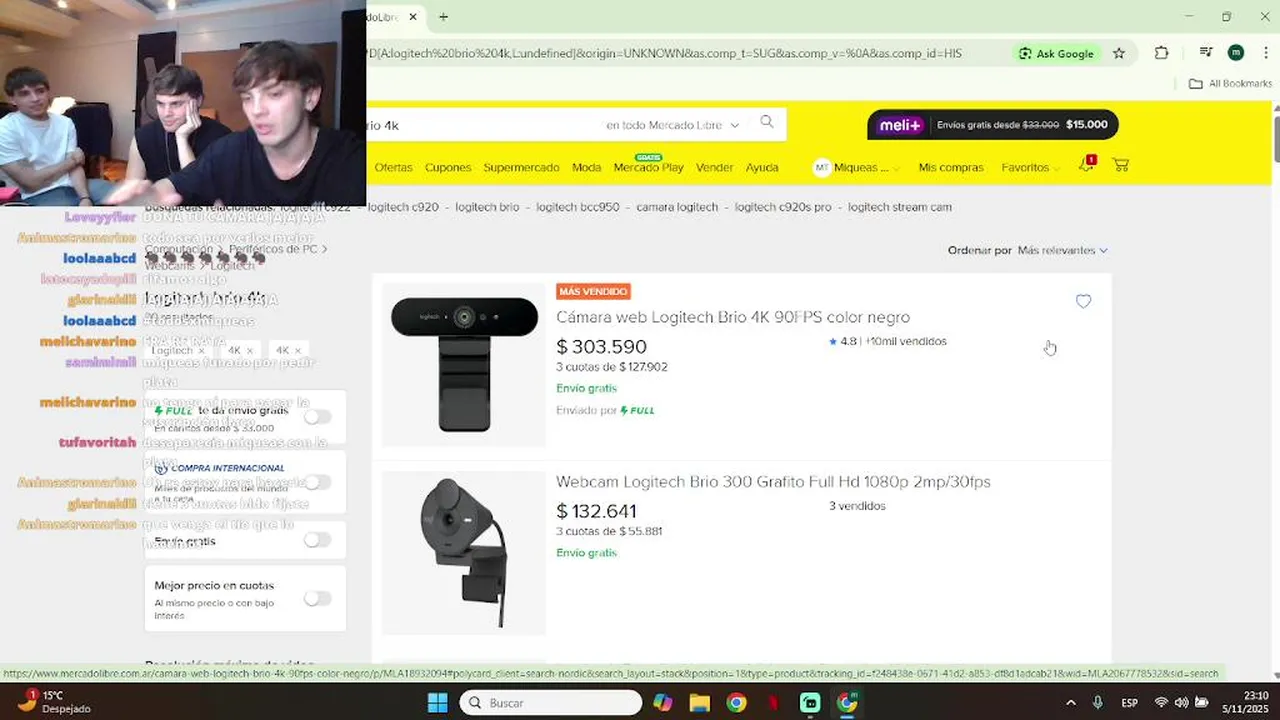Screen dimensions: 1280x720
Task: Go to Ofertas in the nav
Action: [393, 167]
